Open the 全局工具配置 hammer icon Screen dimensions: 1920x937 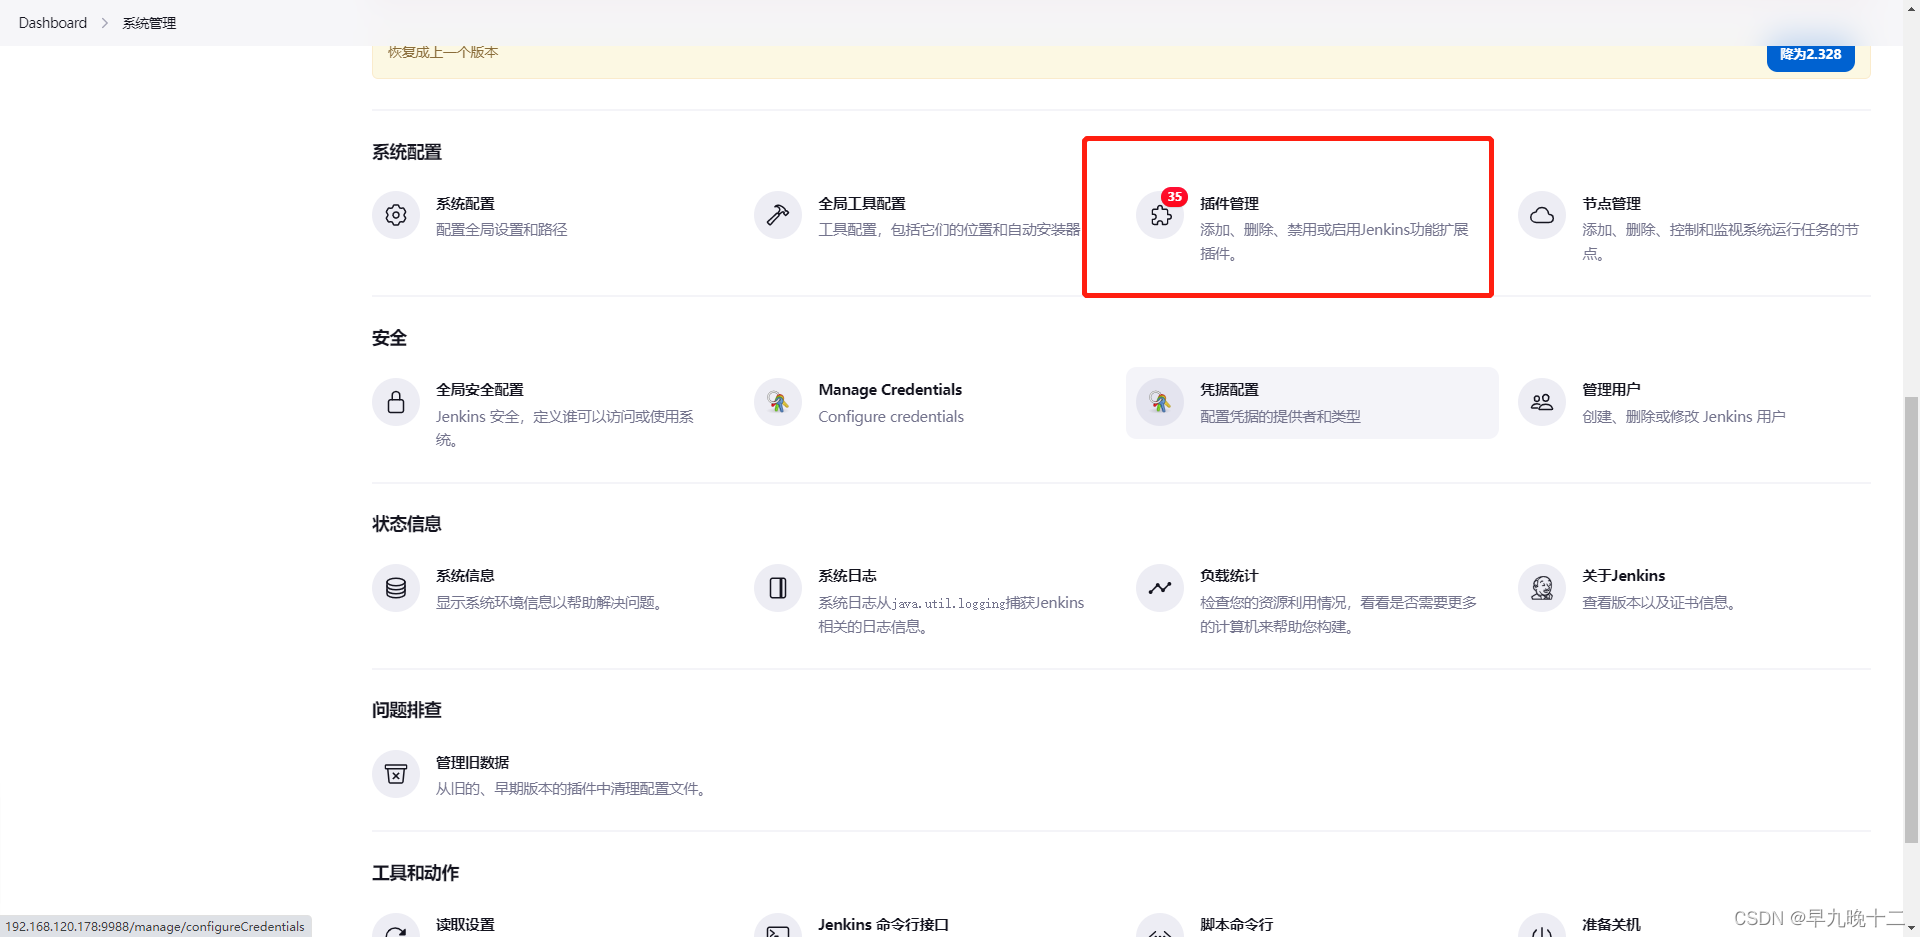tap(778, 215)
